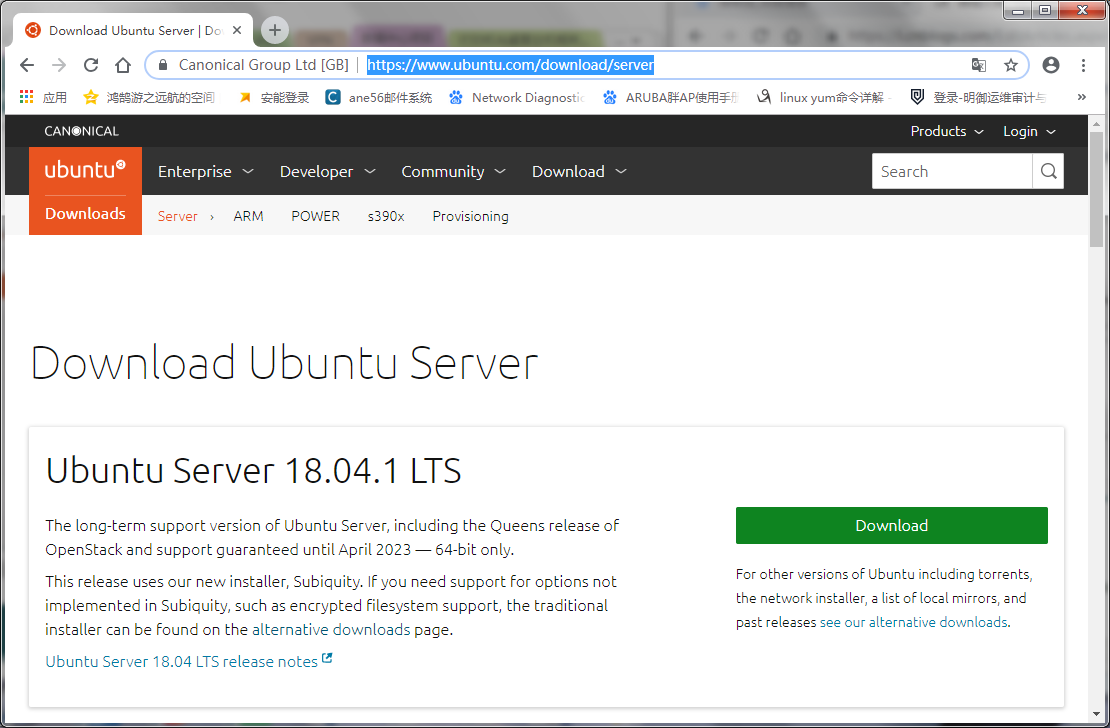Open the Chrome three-dot menu
This screenshot has height=728, width=1110.
pyautogui.click(x=1083, y=65)
